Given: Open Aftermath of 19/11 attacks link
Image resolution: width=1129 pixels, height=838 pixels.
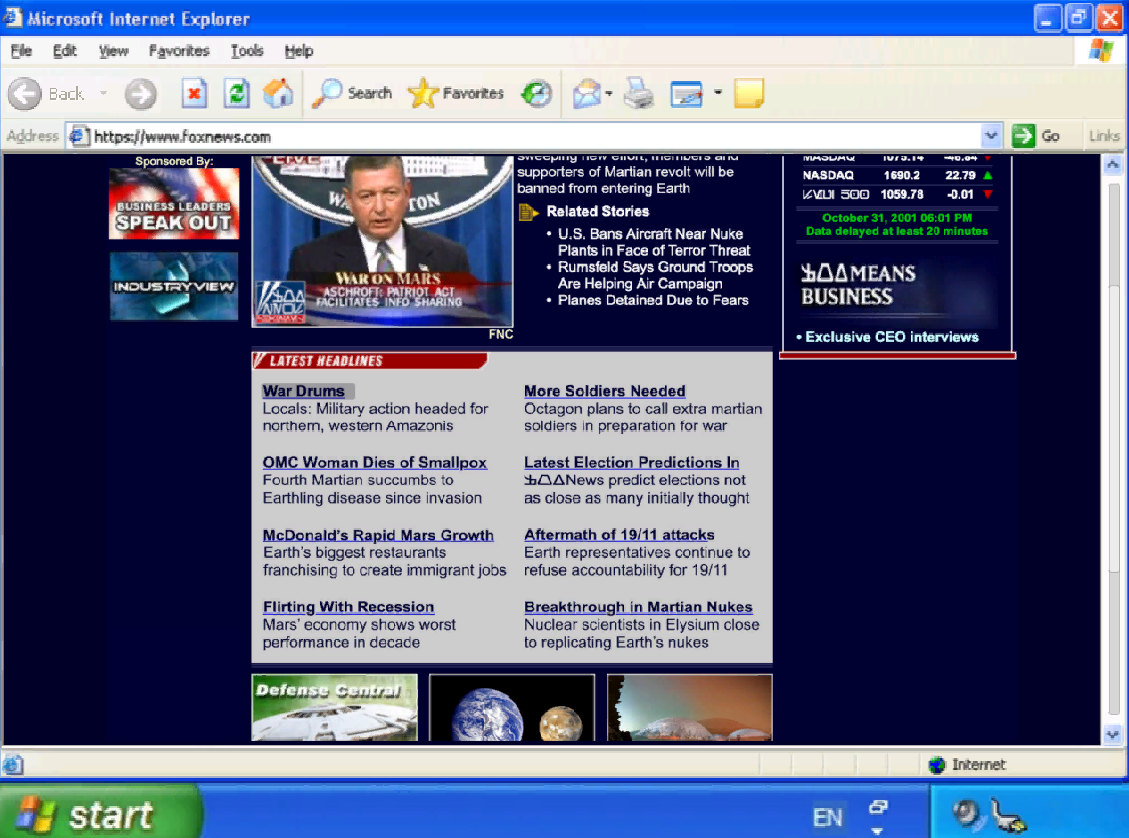Looking at the screenshot, I should (x=619, y=535).
